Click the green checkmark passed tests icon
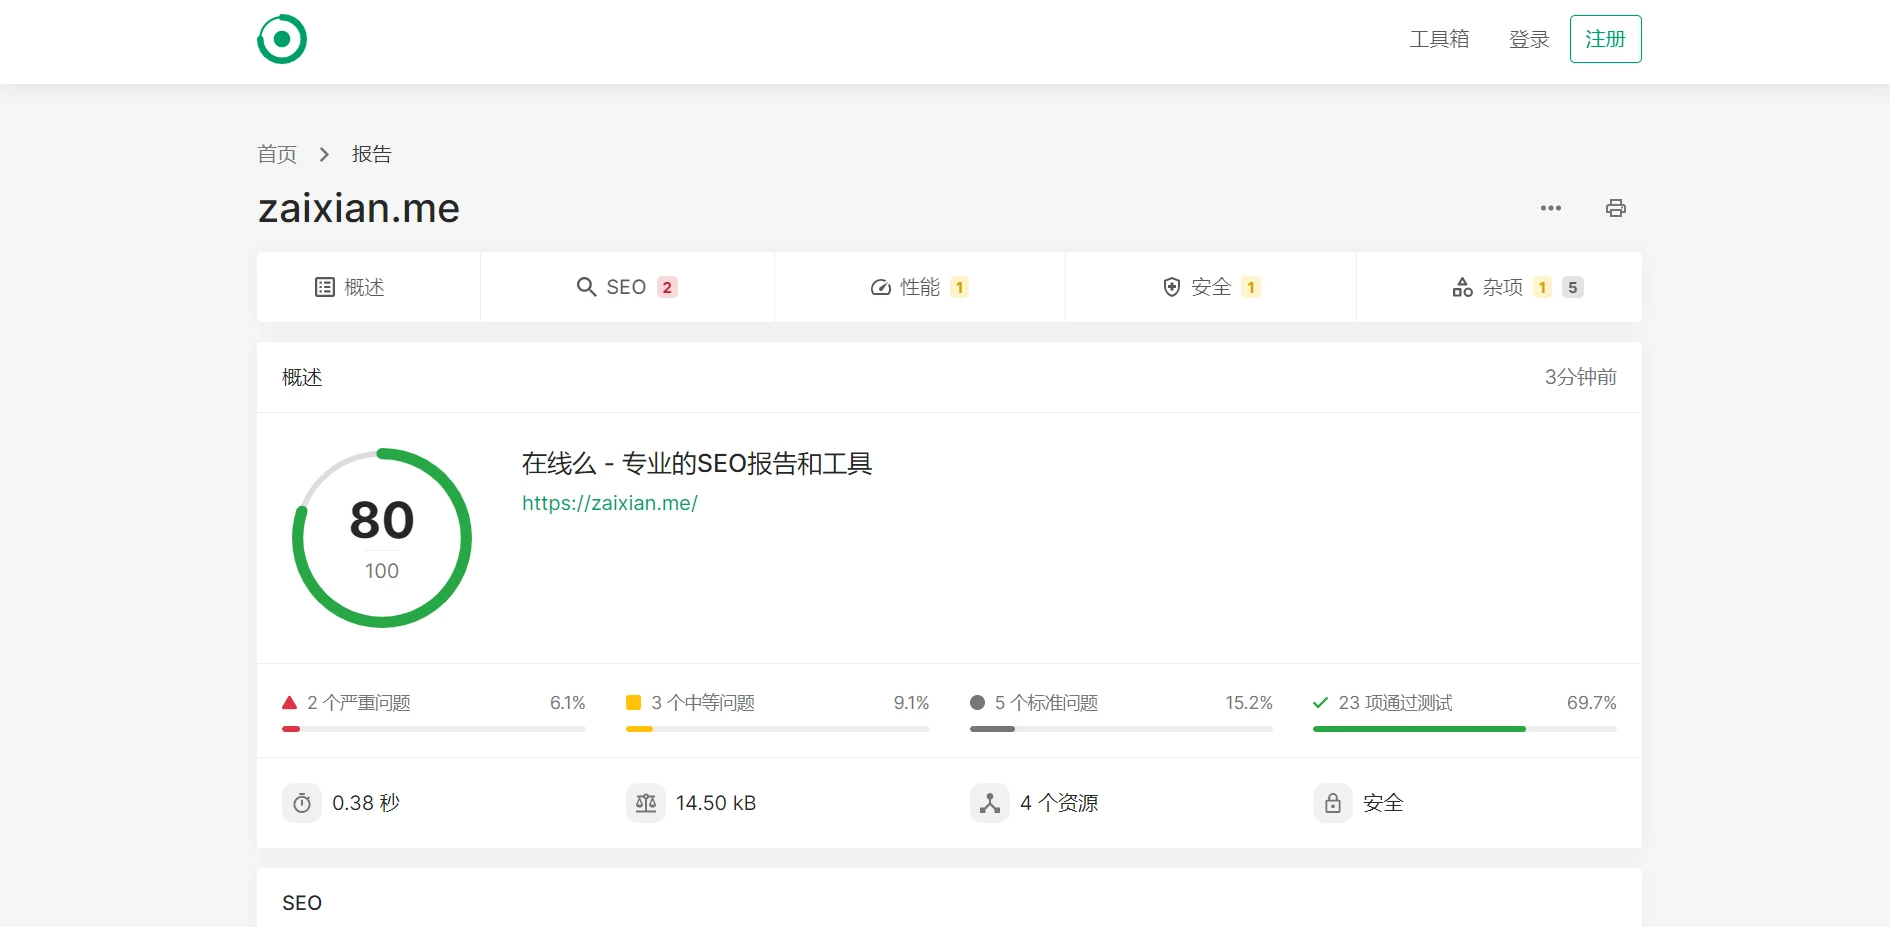 [1320, 703]
